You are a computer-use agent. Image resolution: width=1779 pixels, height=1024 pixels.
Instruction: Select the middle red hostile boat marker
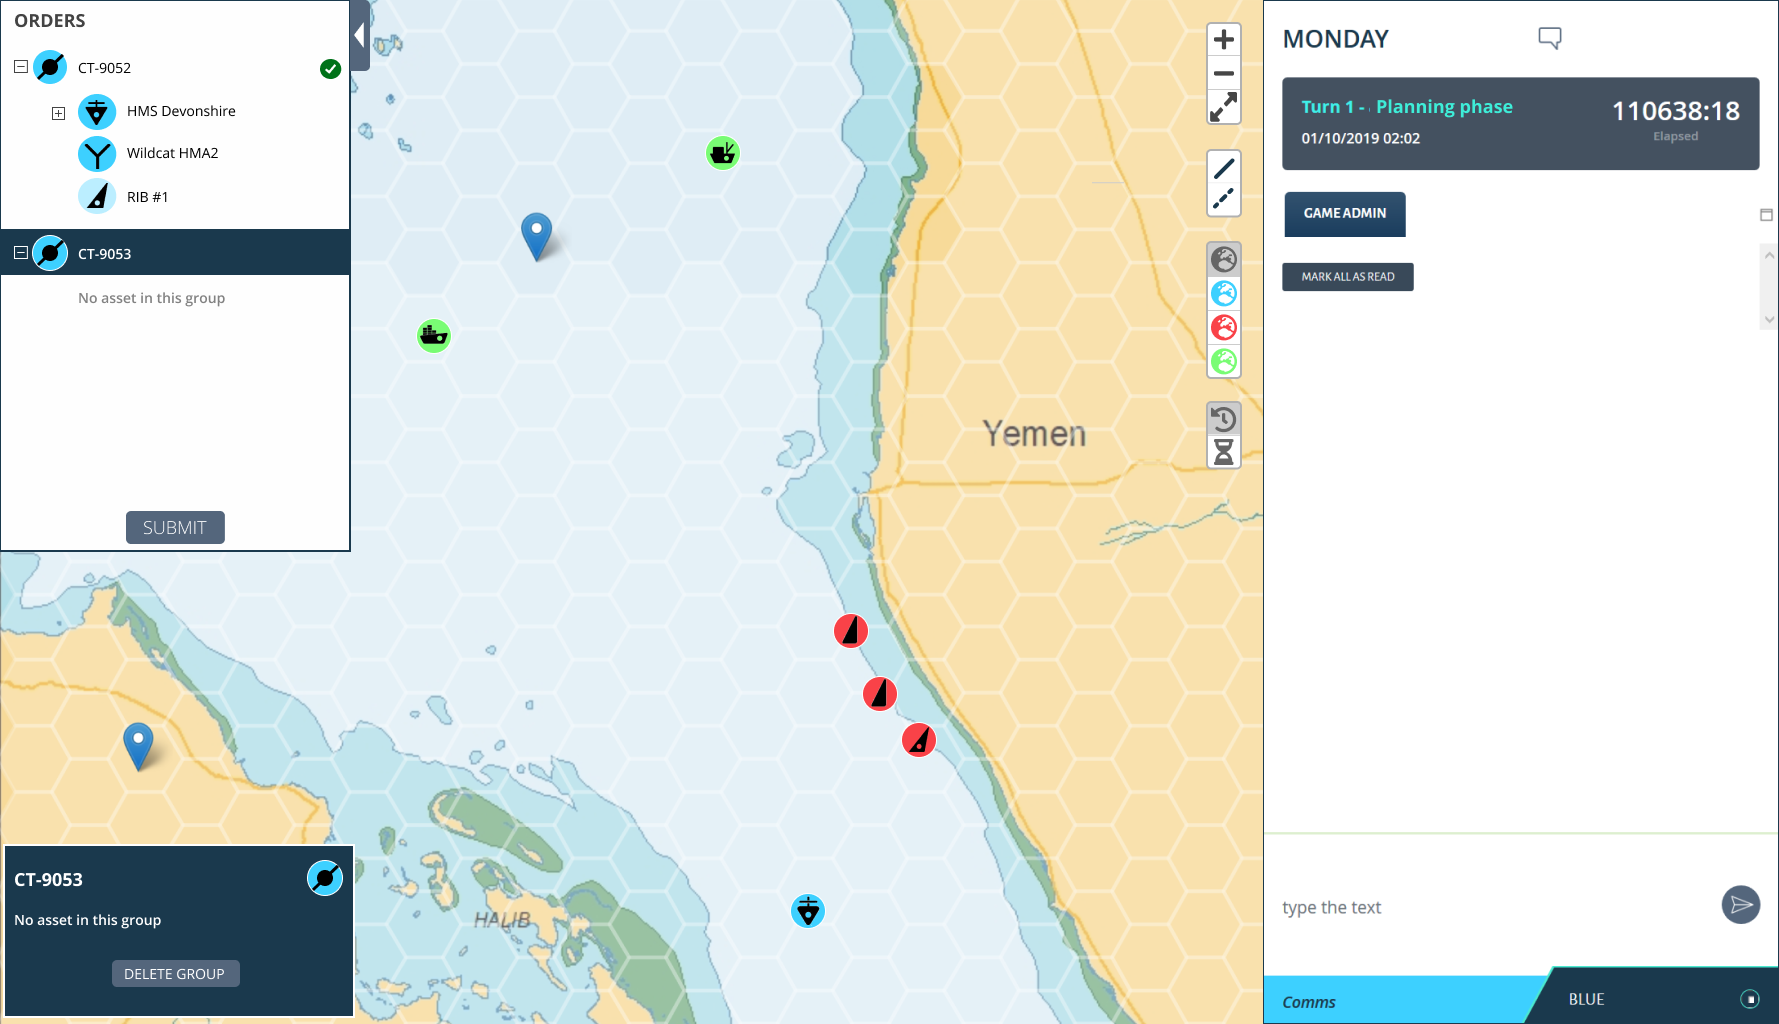tap(880, 693)
